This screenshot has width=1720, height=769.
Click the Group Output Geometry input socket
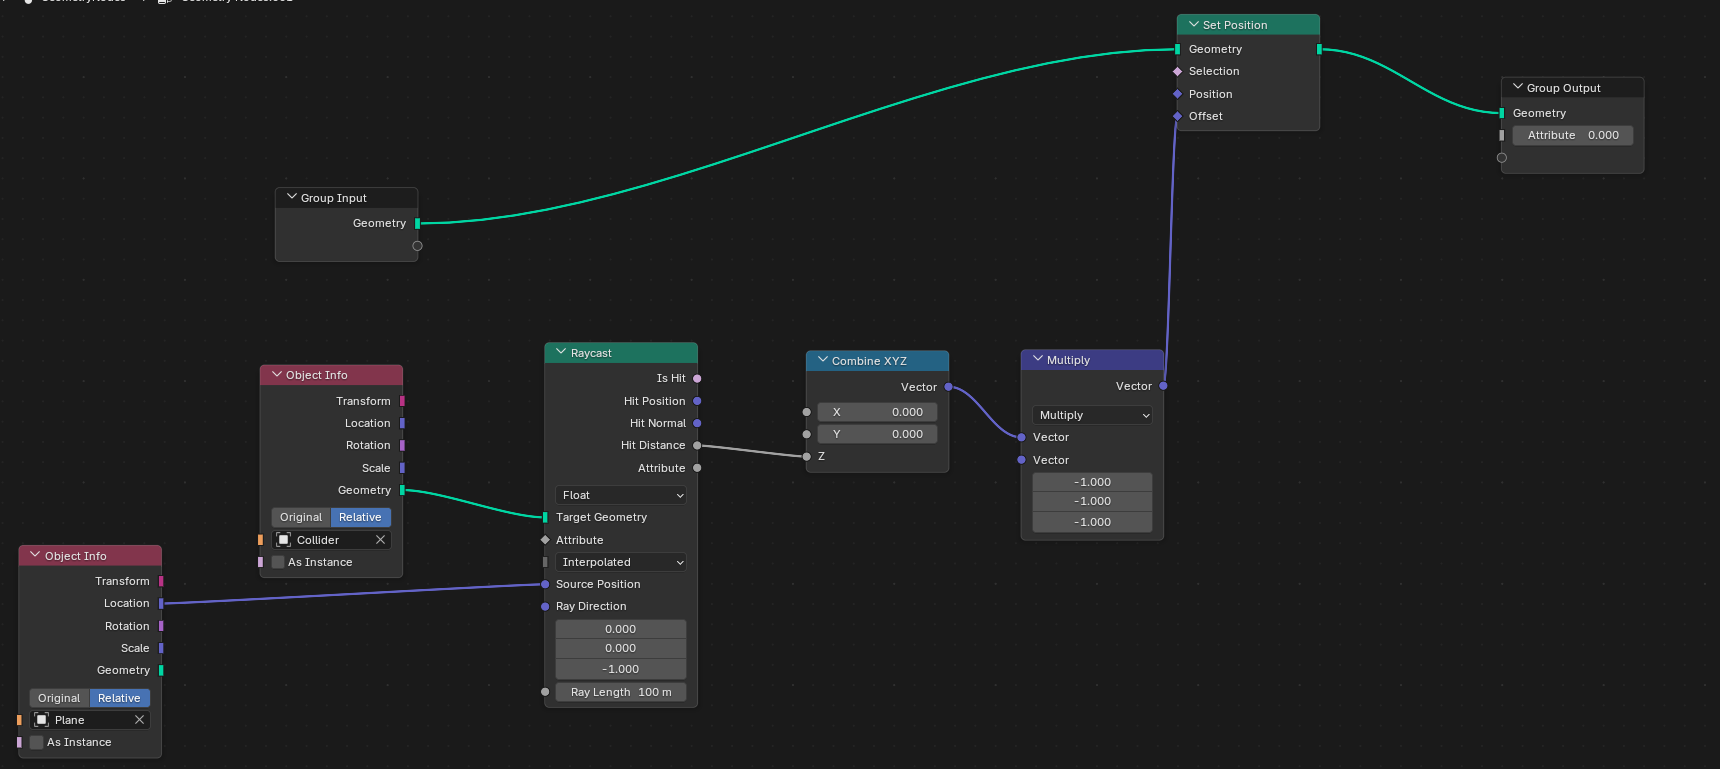(1501, 113)
